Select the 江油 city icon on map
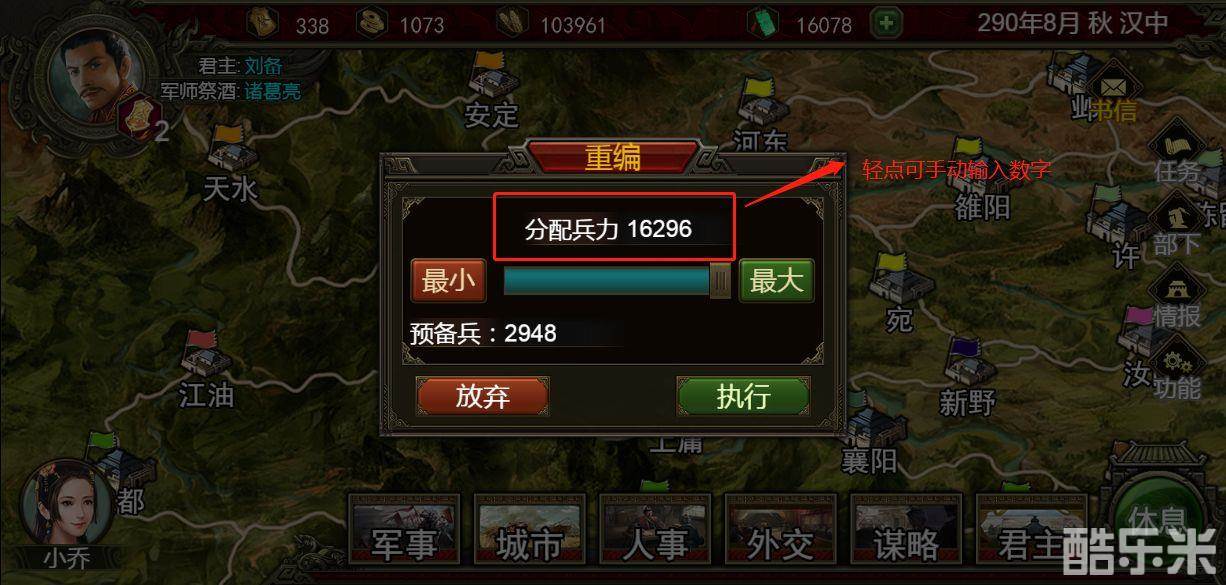The image size is (1226, 585). point(205,357)
